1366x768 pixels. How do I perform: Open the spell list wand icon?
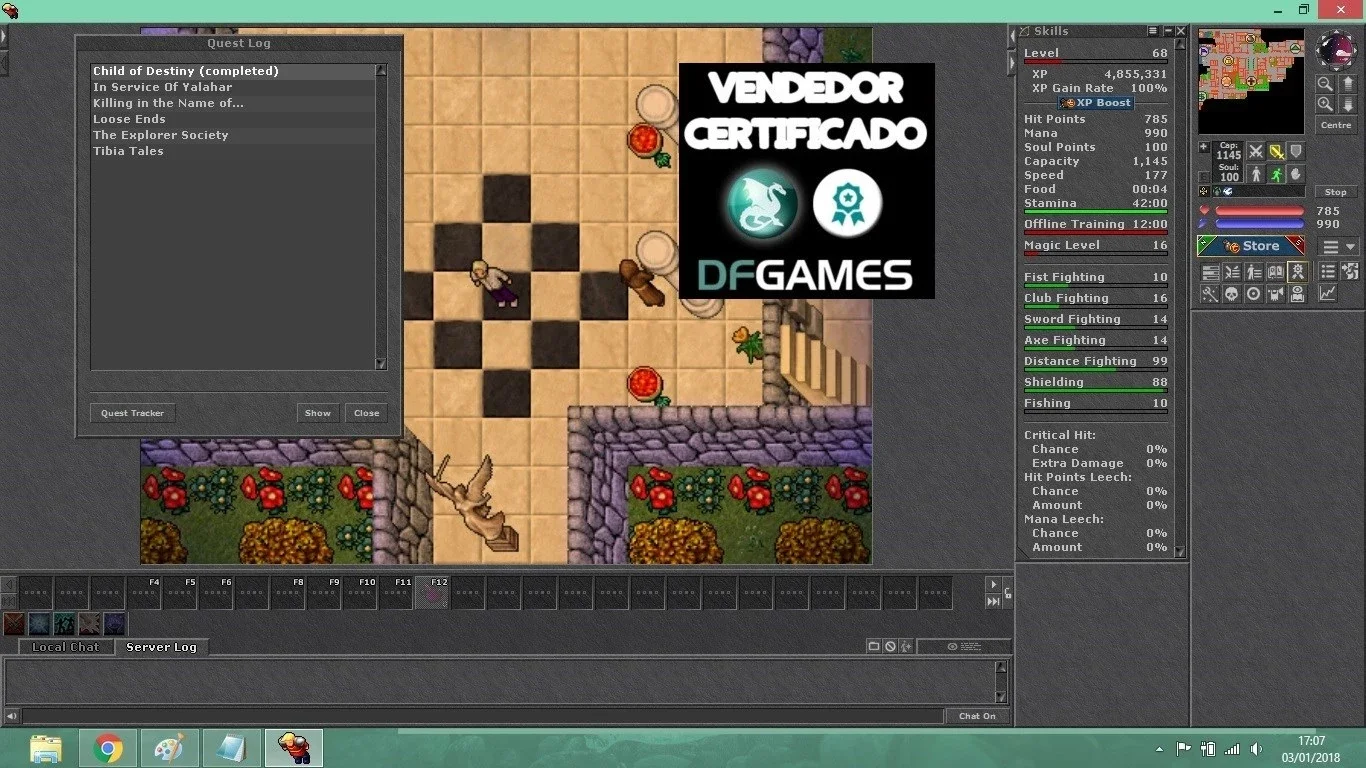pyautogui.click(x=1209, y=294)
